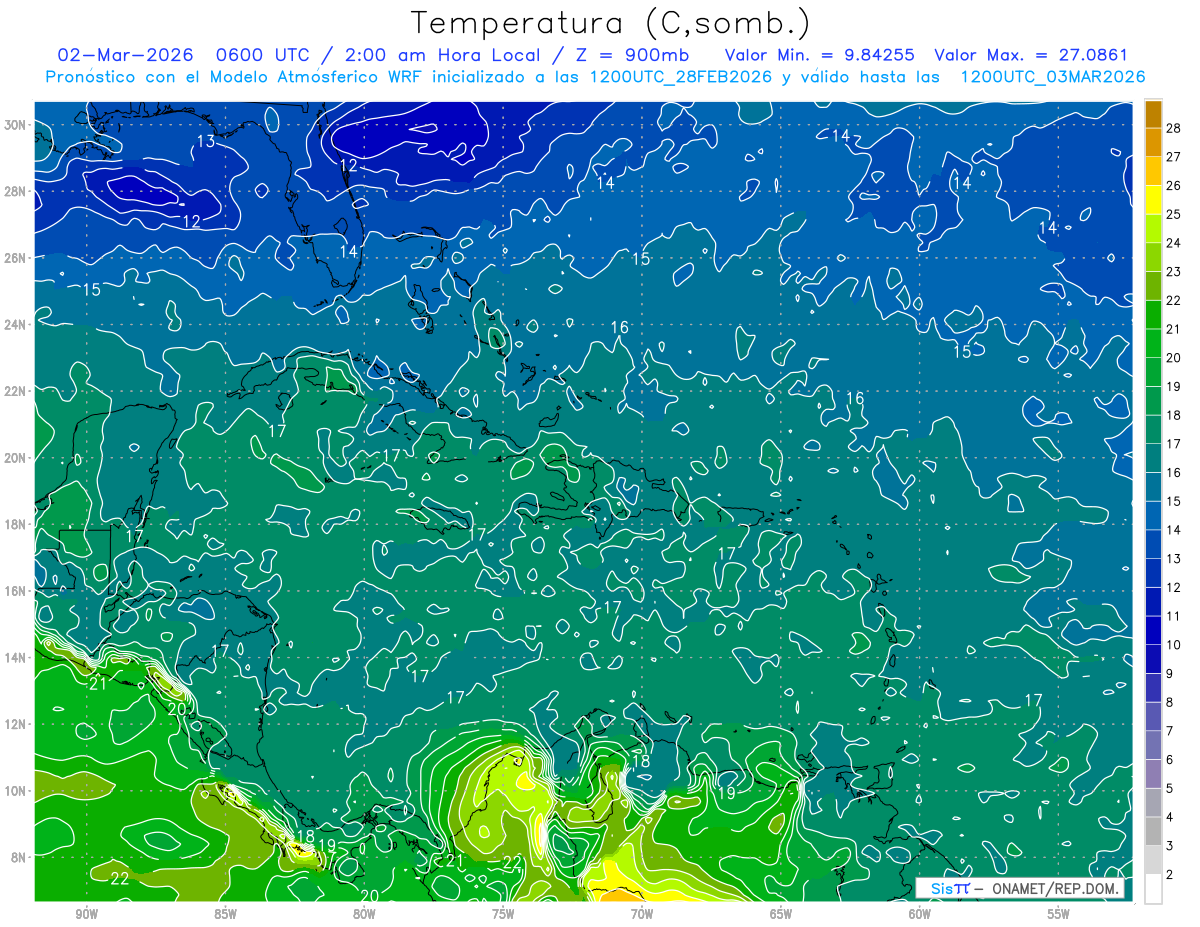Click the 60W longitude axis label
Screen dimensions: 1200x927
tap(920, 914)
